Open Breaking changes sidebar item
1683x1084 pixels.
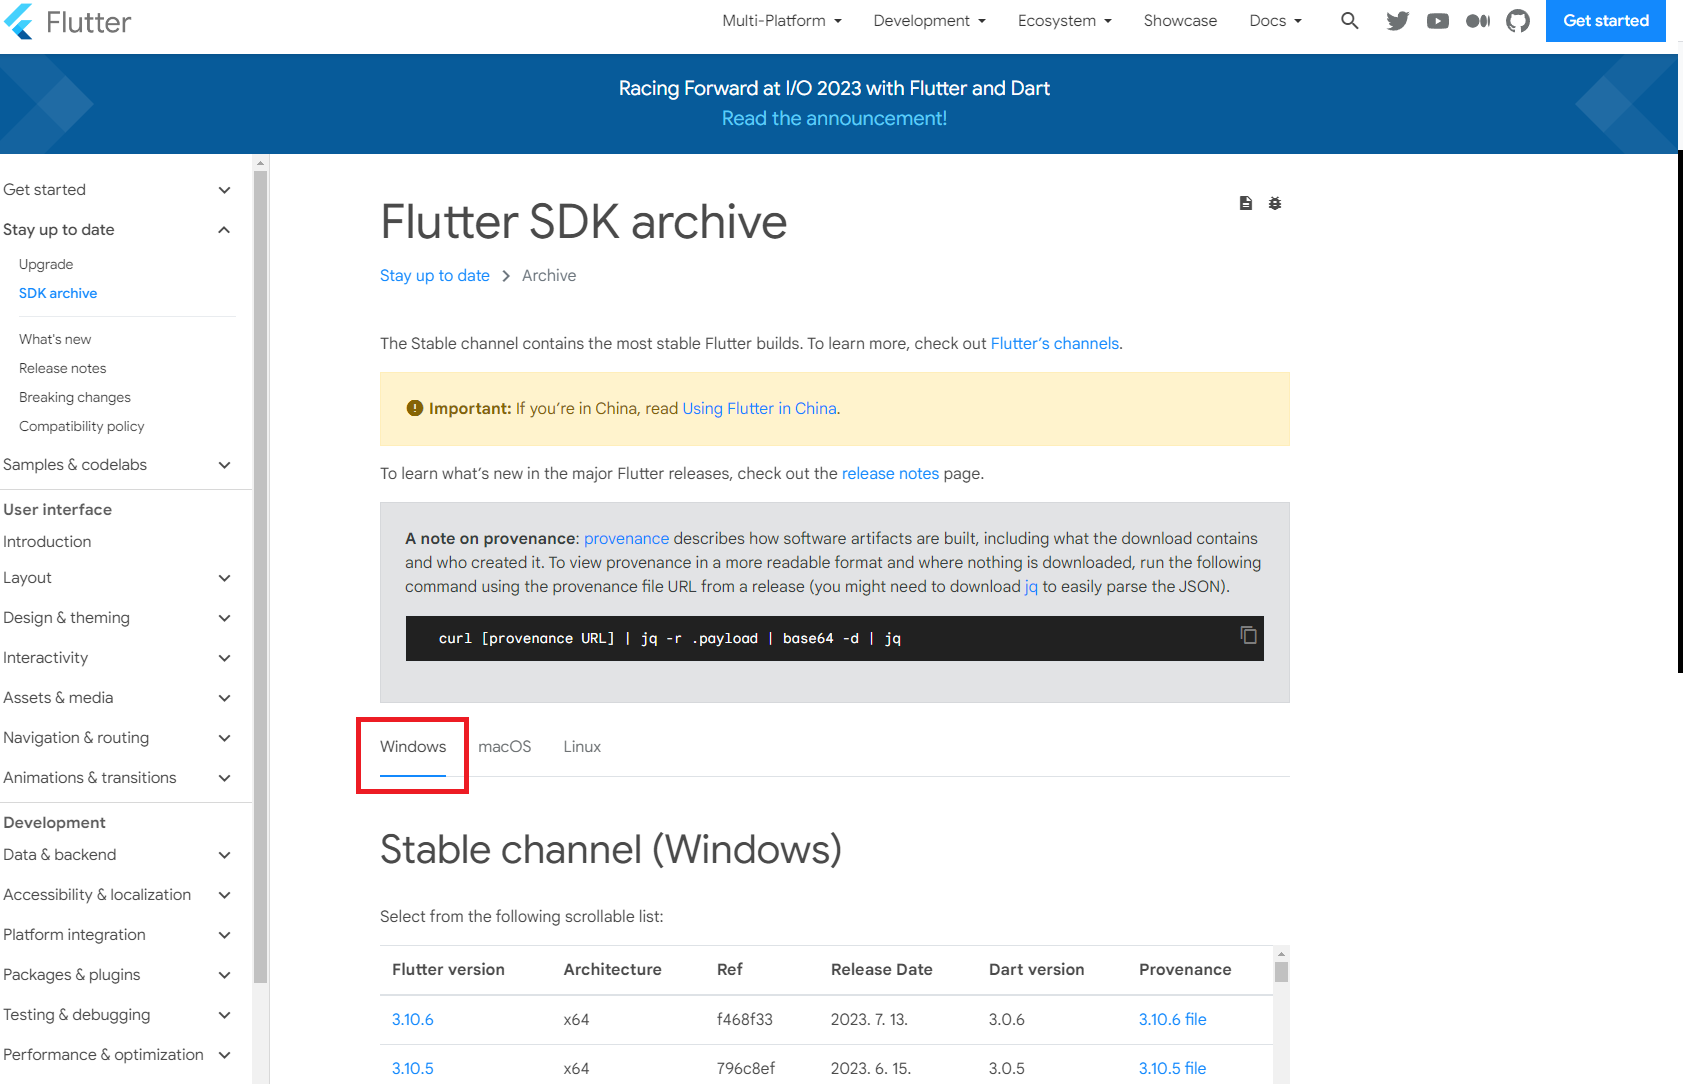point(75,397)
